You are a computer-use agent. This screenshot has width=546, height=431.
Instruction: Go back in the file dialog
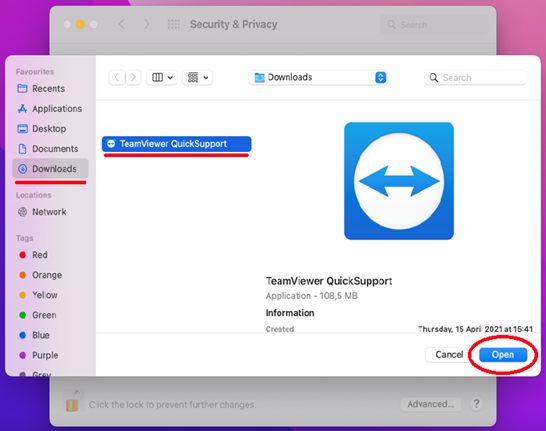pos(117,77)
